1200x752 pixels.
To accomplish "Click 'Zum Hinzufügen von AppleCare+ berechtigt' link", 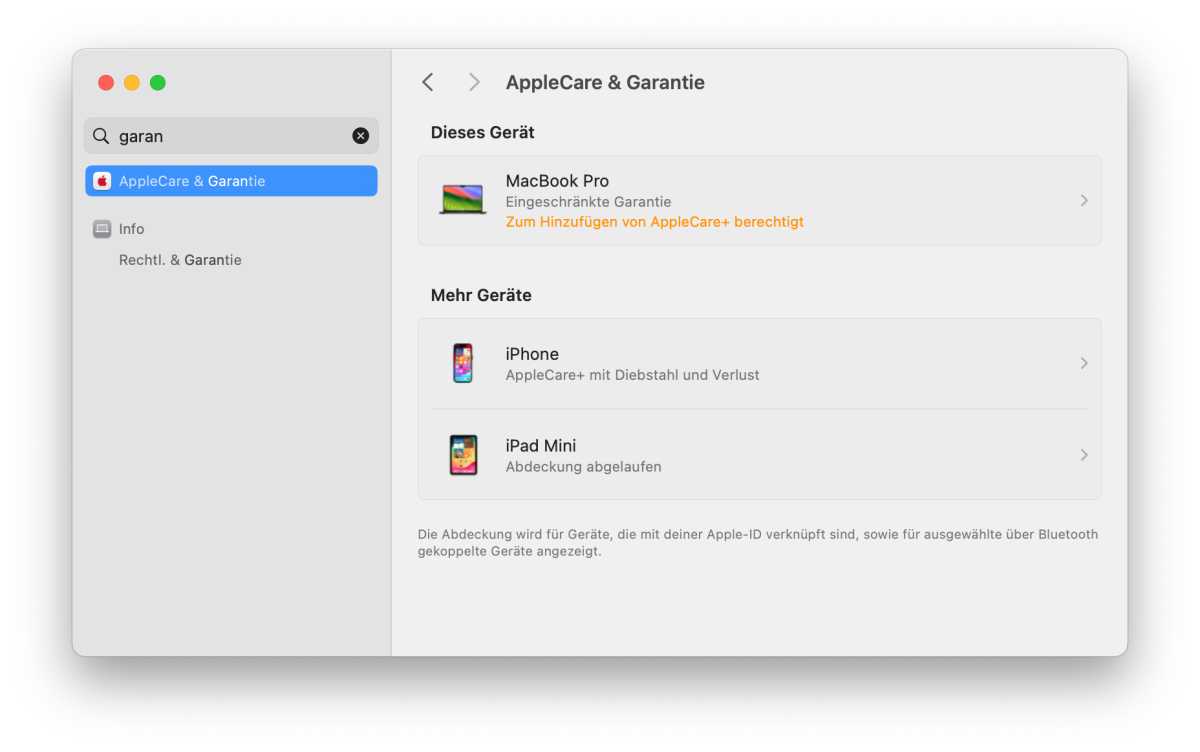I will click(654, 222).
